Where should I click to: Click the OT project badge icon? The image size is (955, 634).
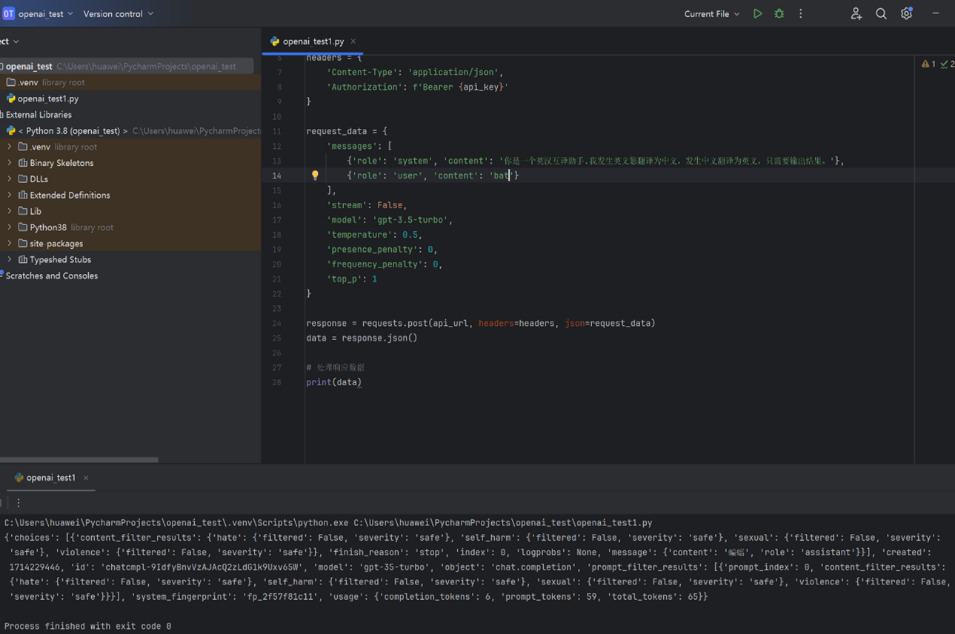click(8, 13)
